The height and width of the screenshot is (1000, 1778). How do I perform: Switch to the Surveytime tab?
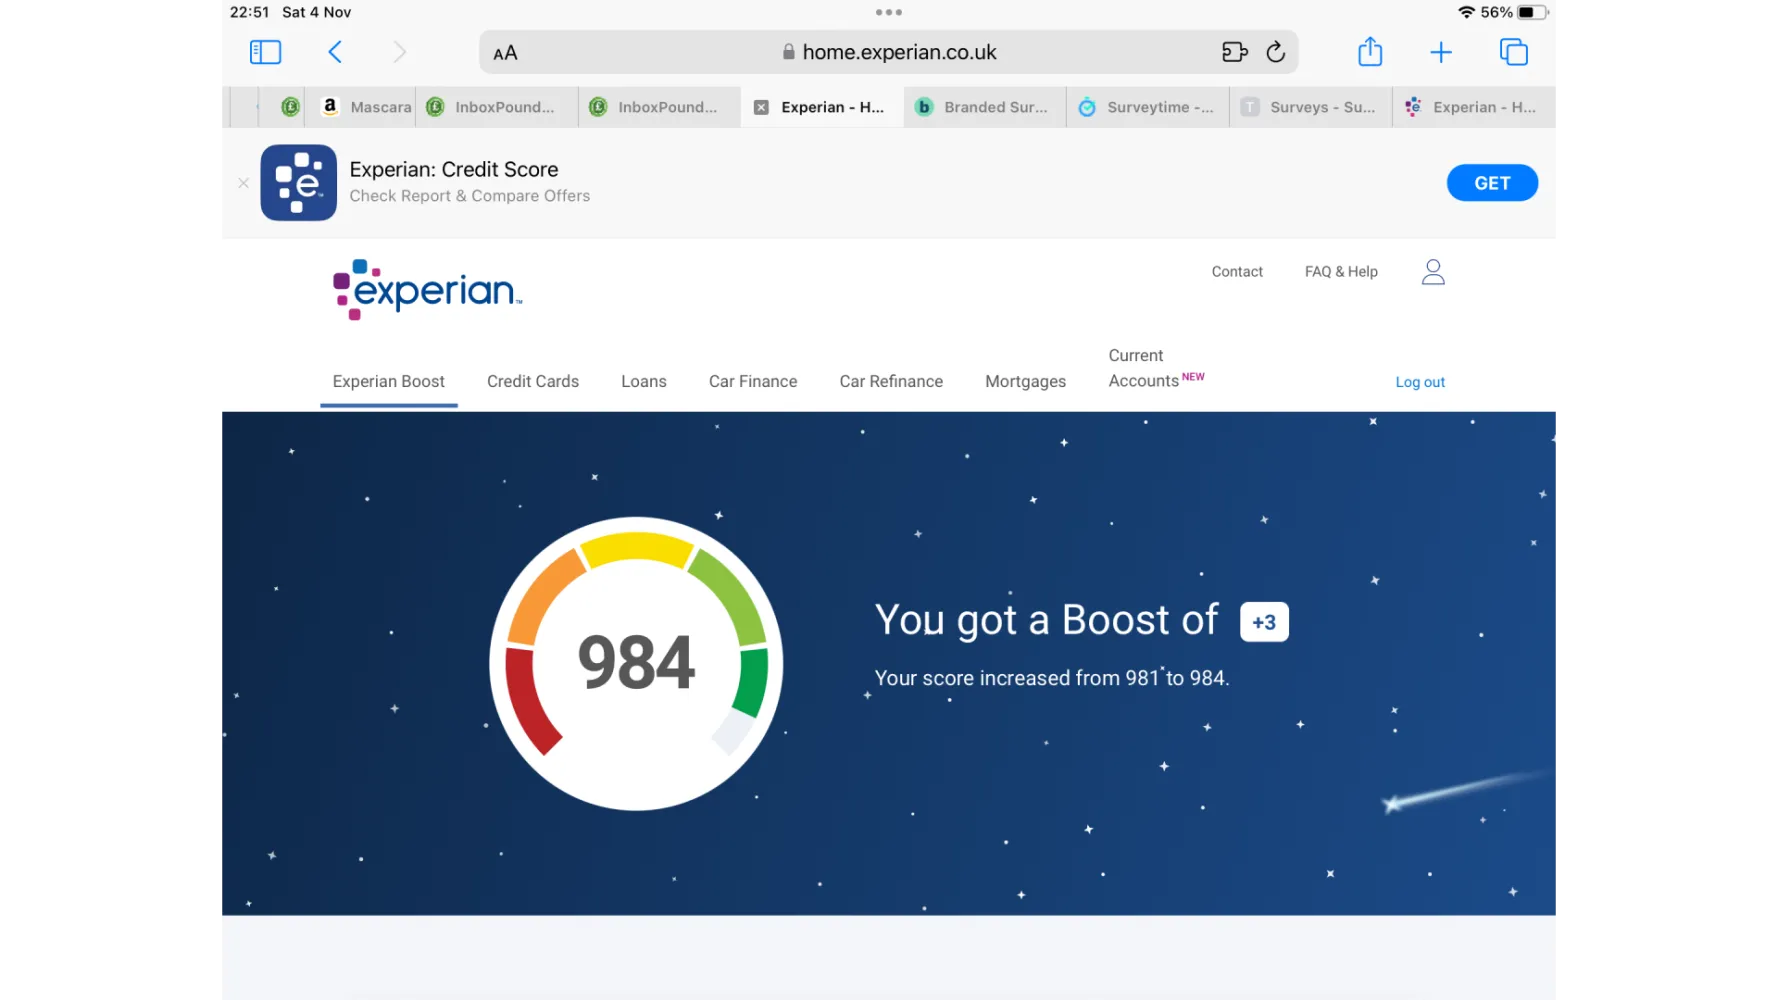click(x=1148, y=107)
